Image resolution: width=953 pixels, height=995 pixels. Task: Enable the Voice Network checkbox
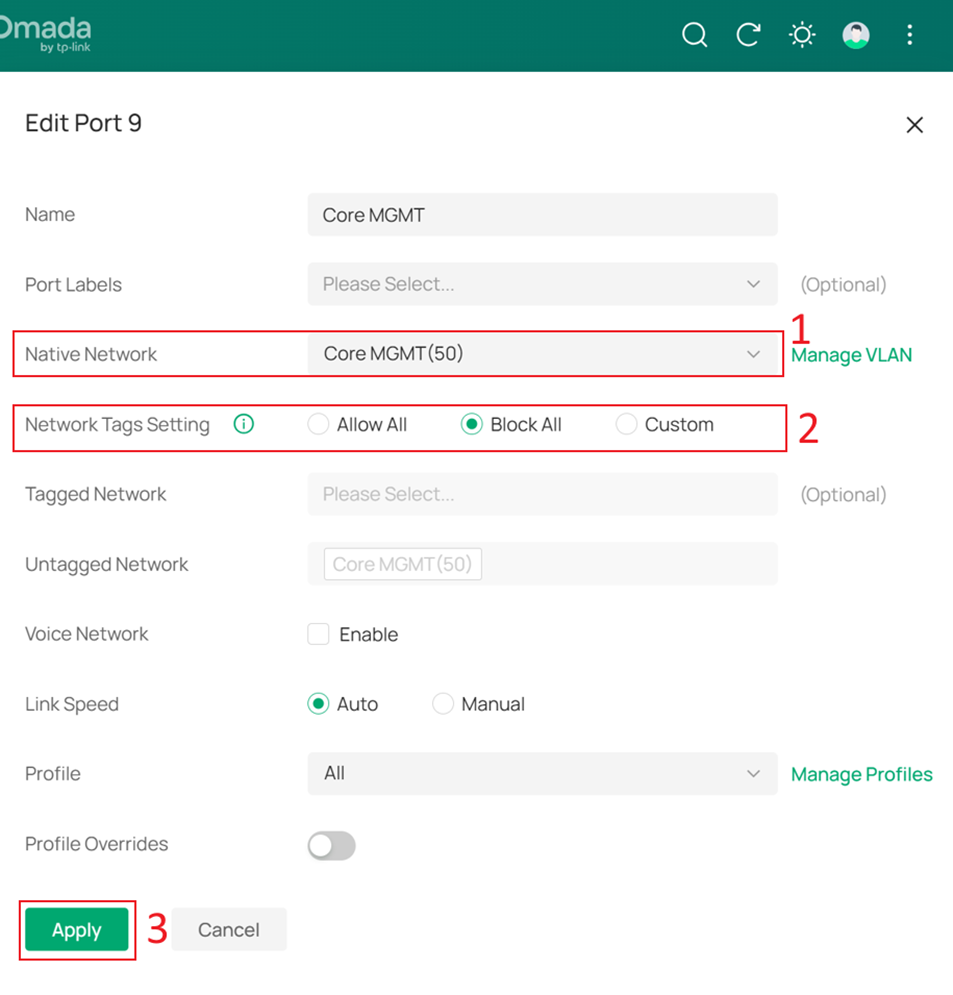coord(317,634)
